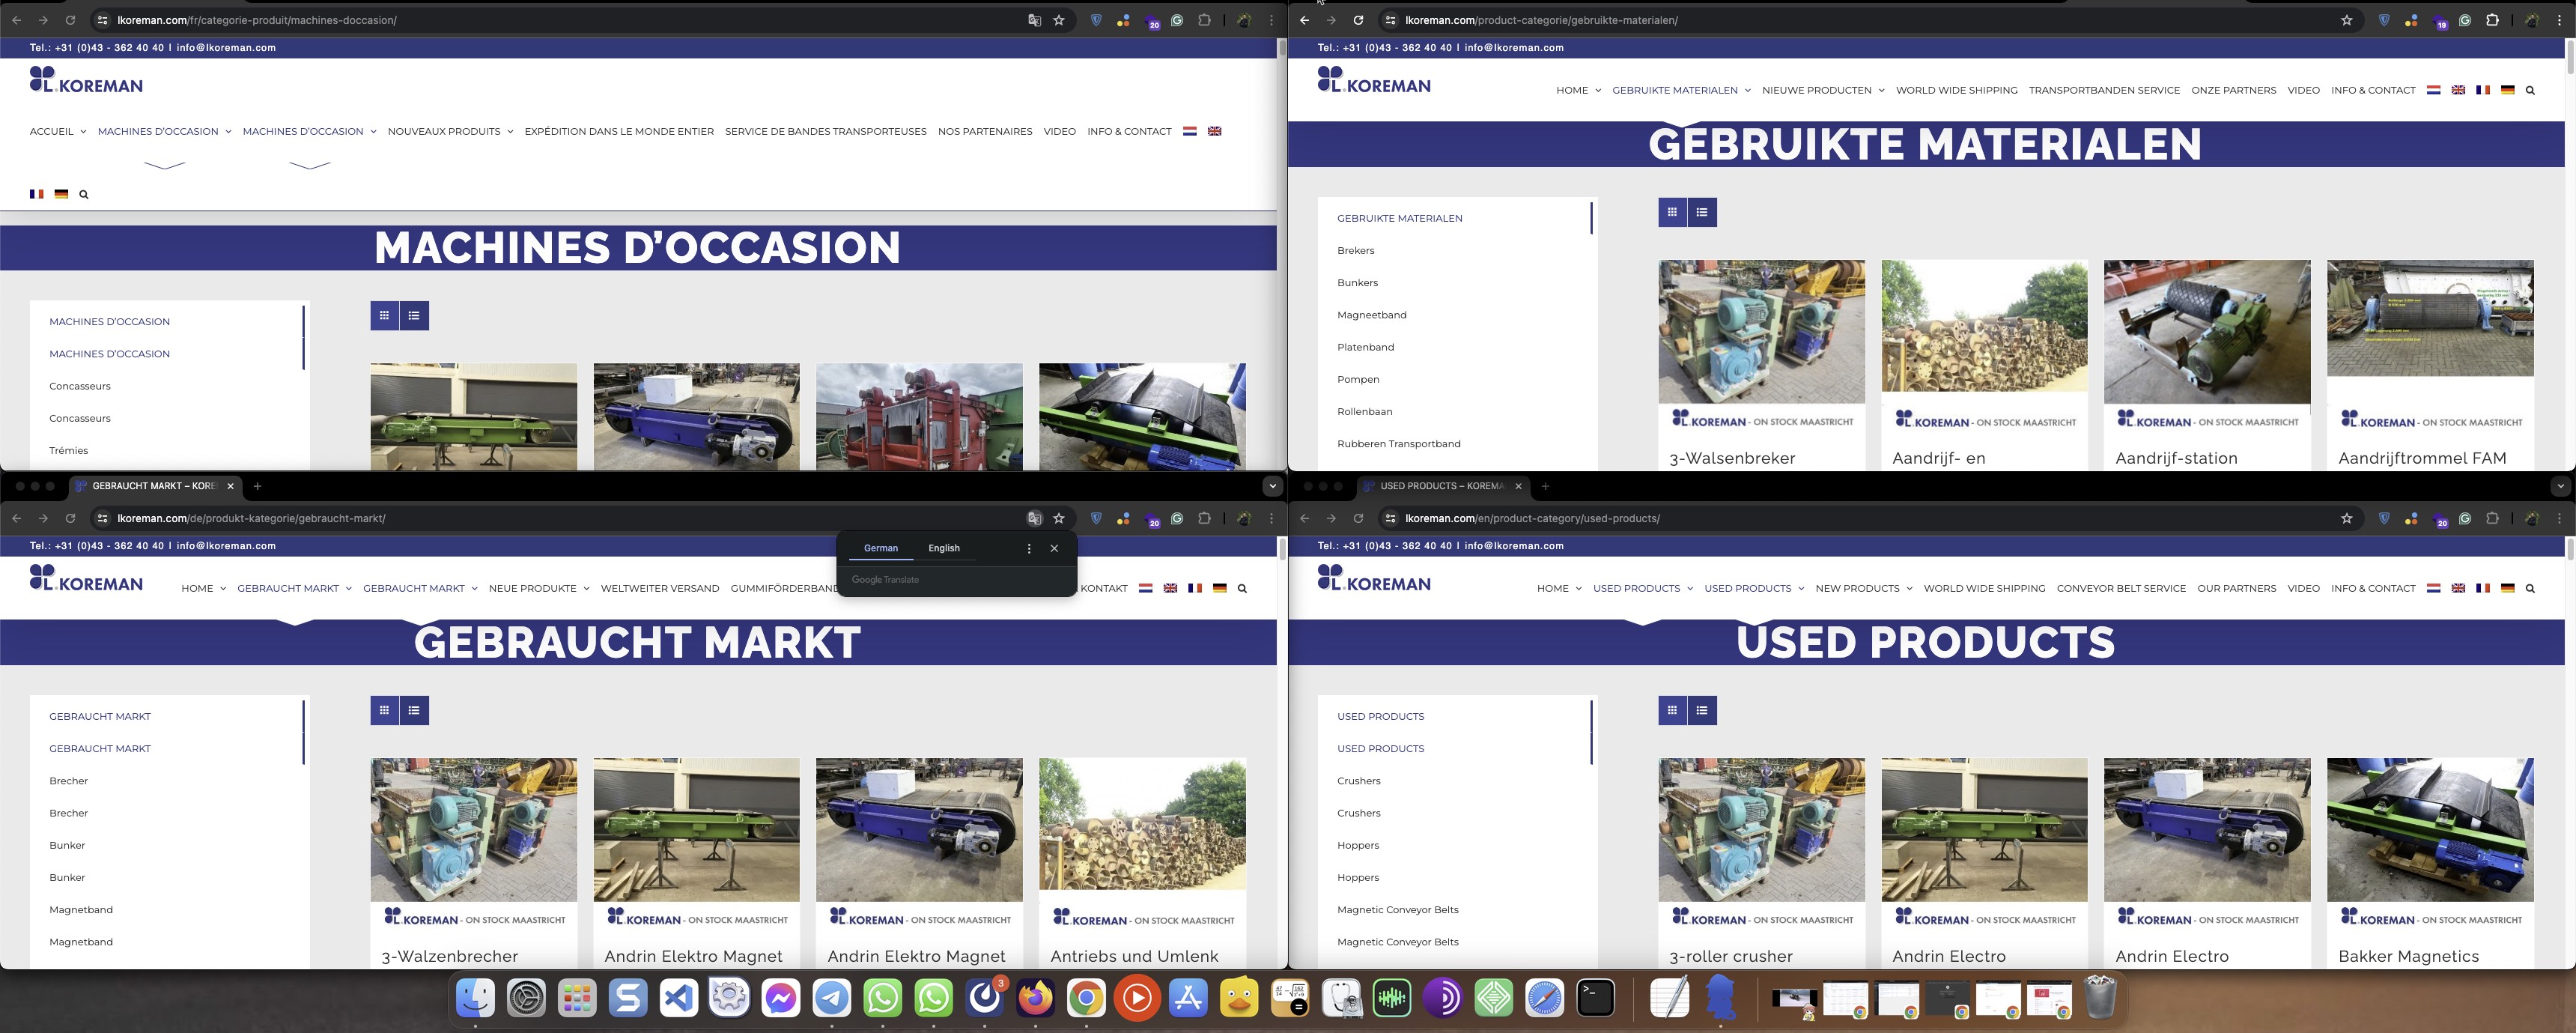
Task: Open Telegram from the Dock
Action: tap(831, 997)
